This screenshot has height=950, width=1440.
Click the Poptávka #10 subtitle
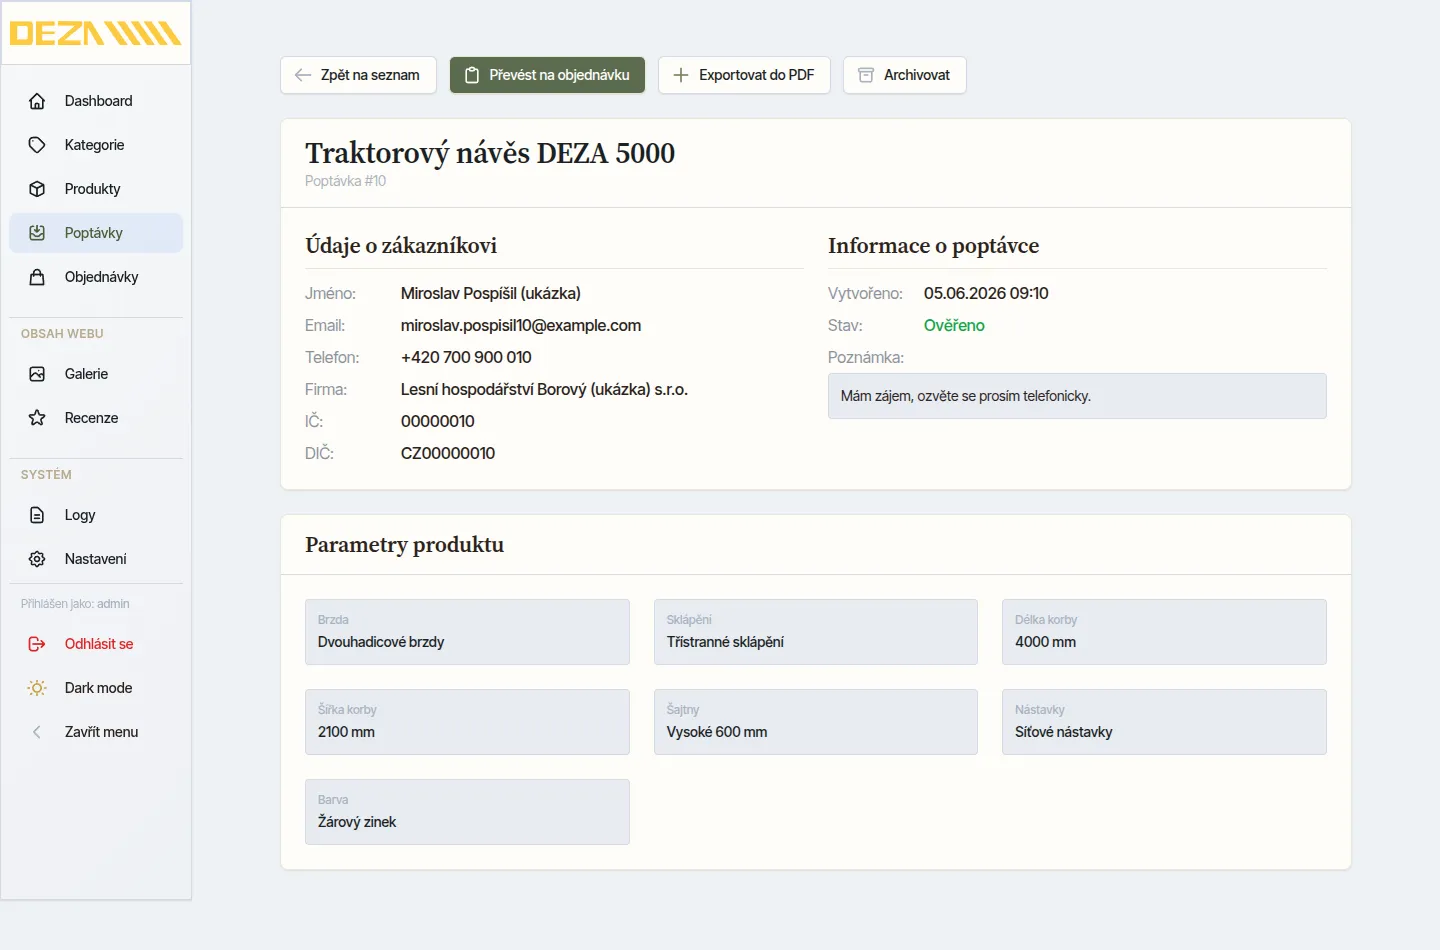(345, 181)
